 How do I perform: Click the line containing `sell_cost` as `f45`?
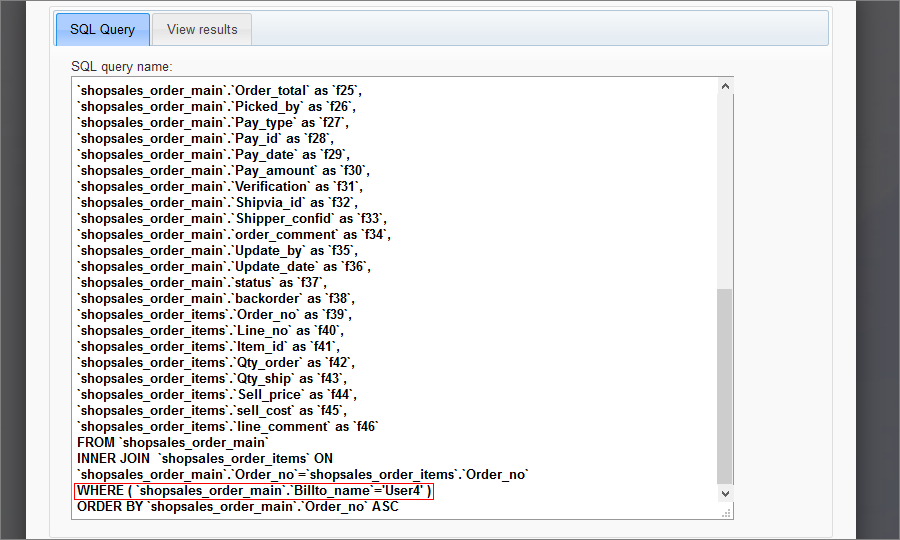(x=212, y=411)
